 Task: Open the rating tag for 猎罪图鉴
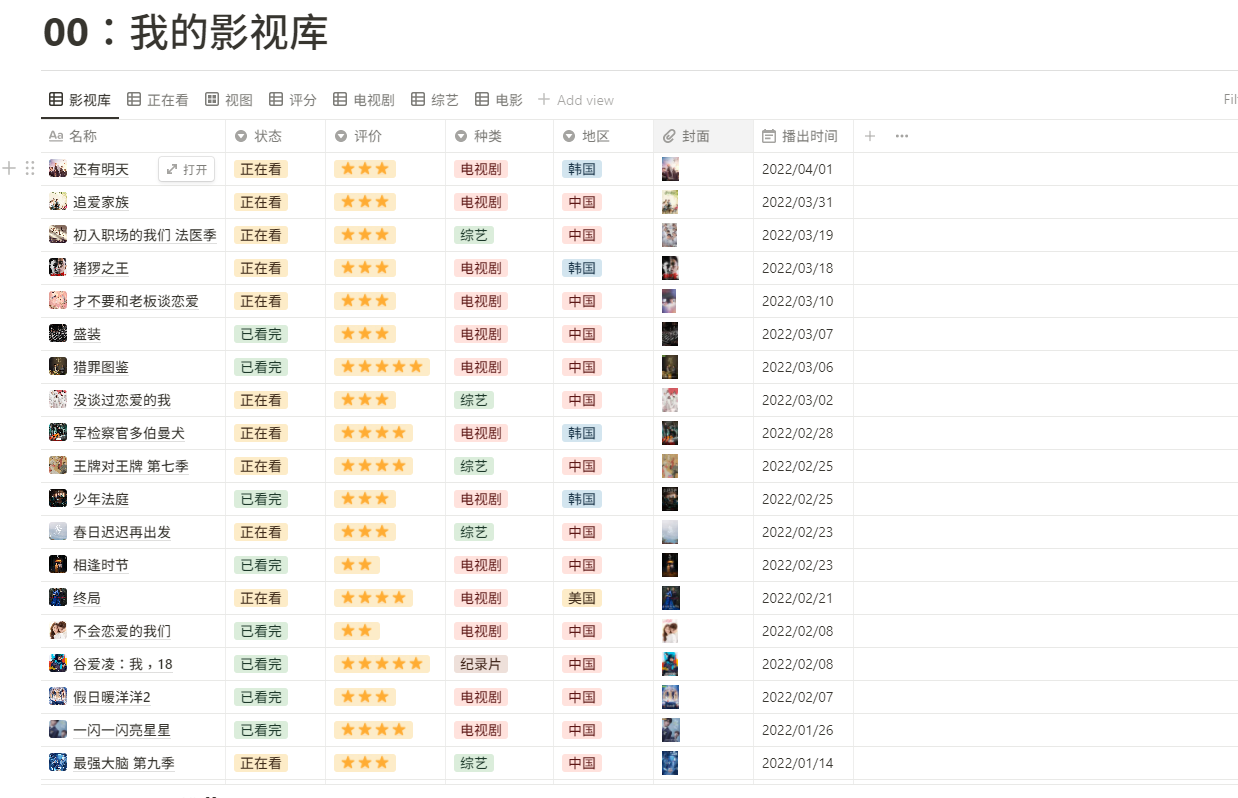coord(382,367)
